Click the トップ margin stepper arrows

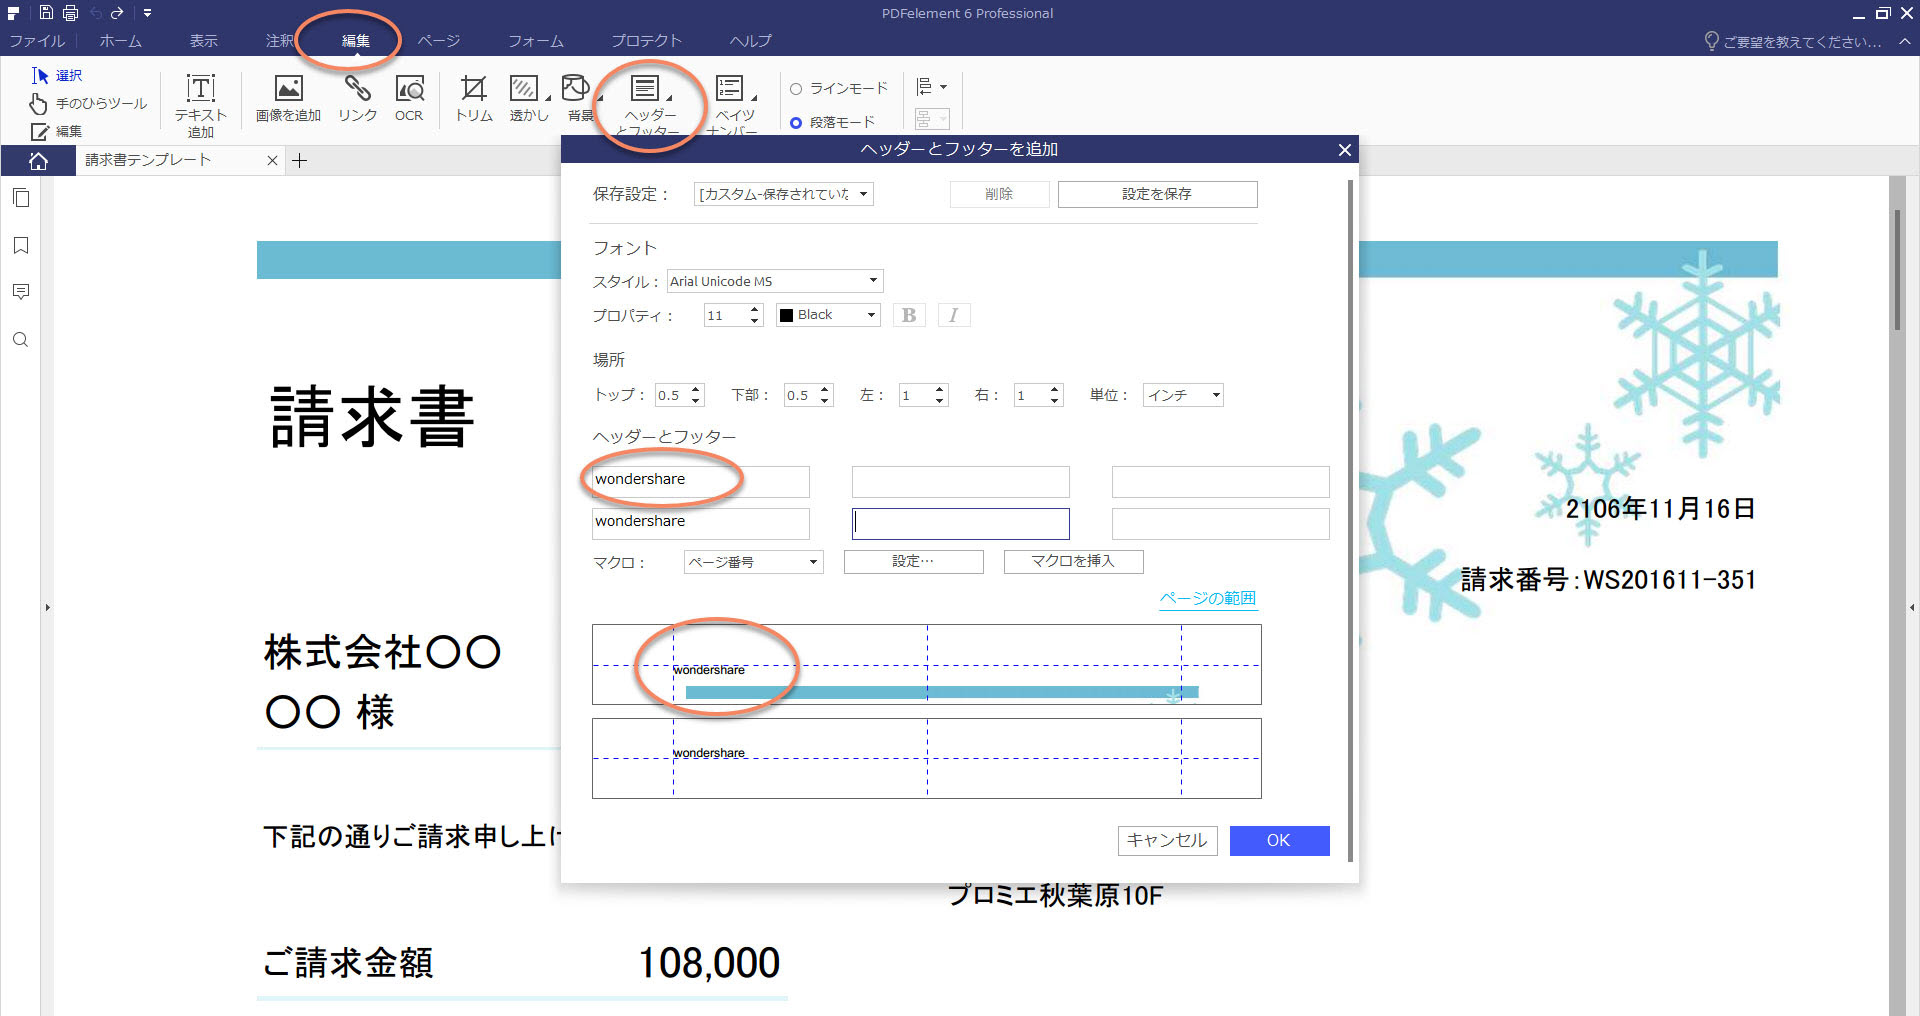[x=696, y=395]
